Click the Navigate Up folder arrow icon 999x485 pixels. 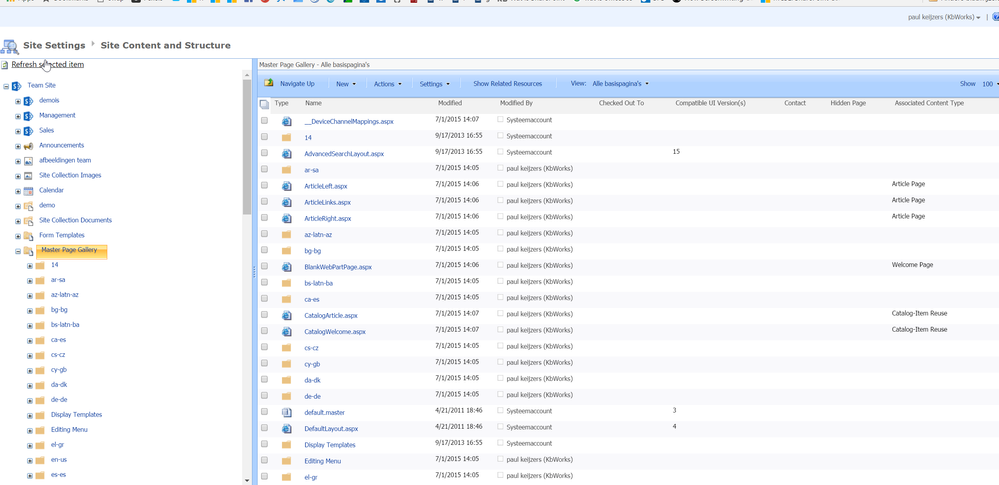[x=269, y=83]
